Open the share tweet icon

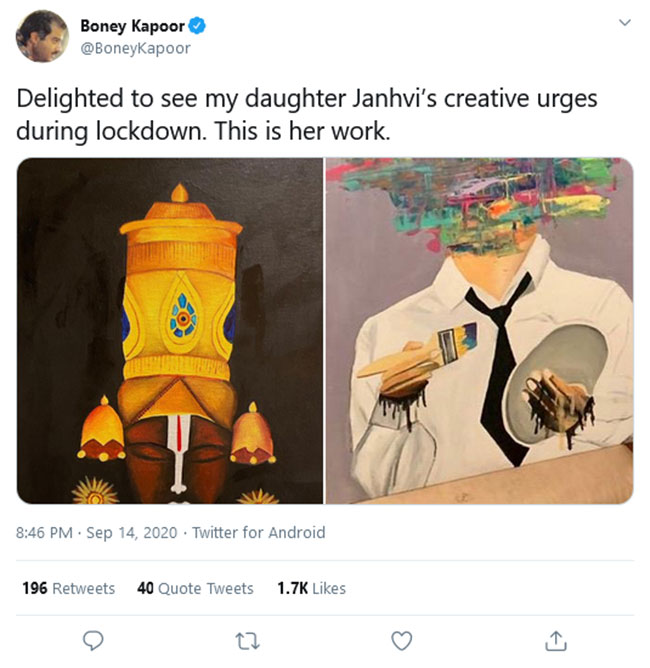[x=557, y=640]
